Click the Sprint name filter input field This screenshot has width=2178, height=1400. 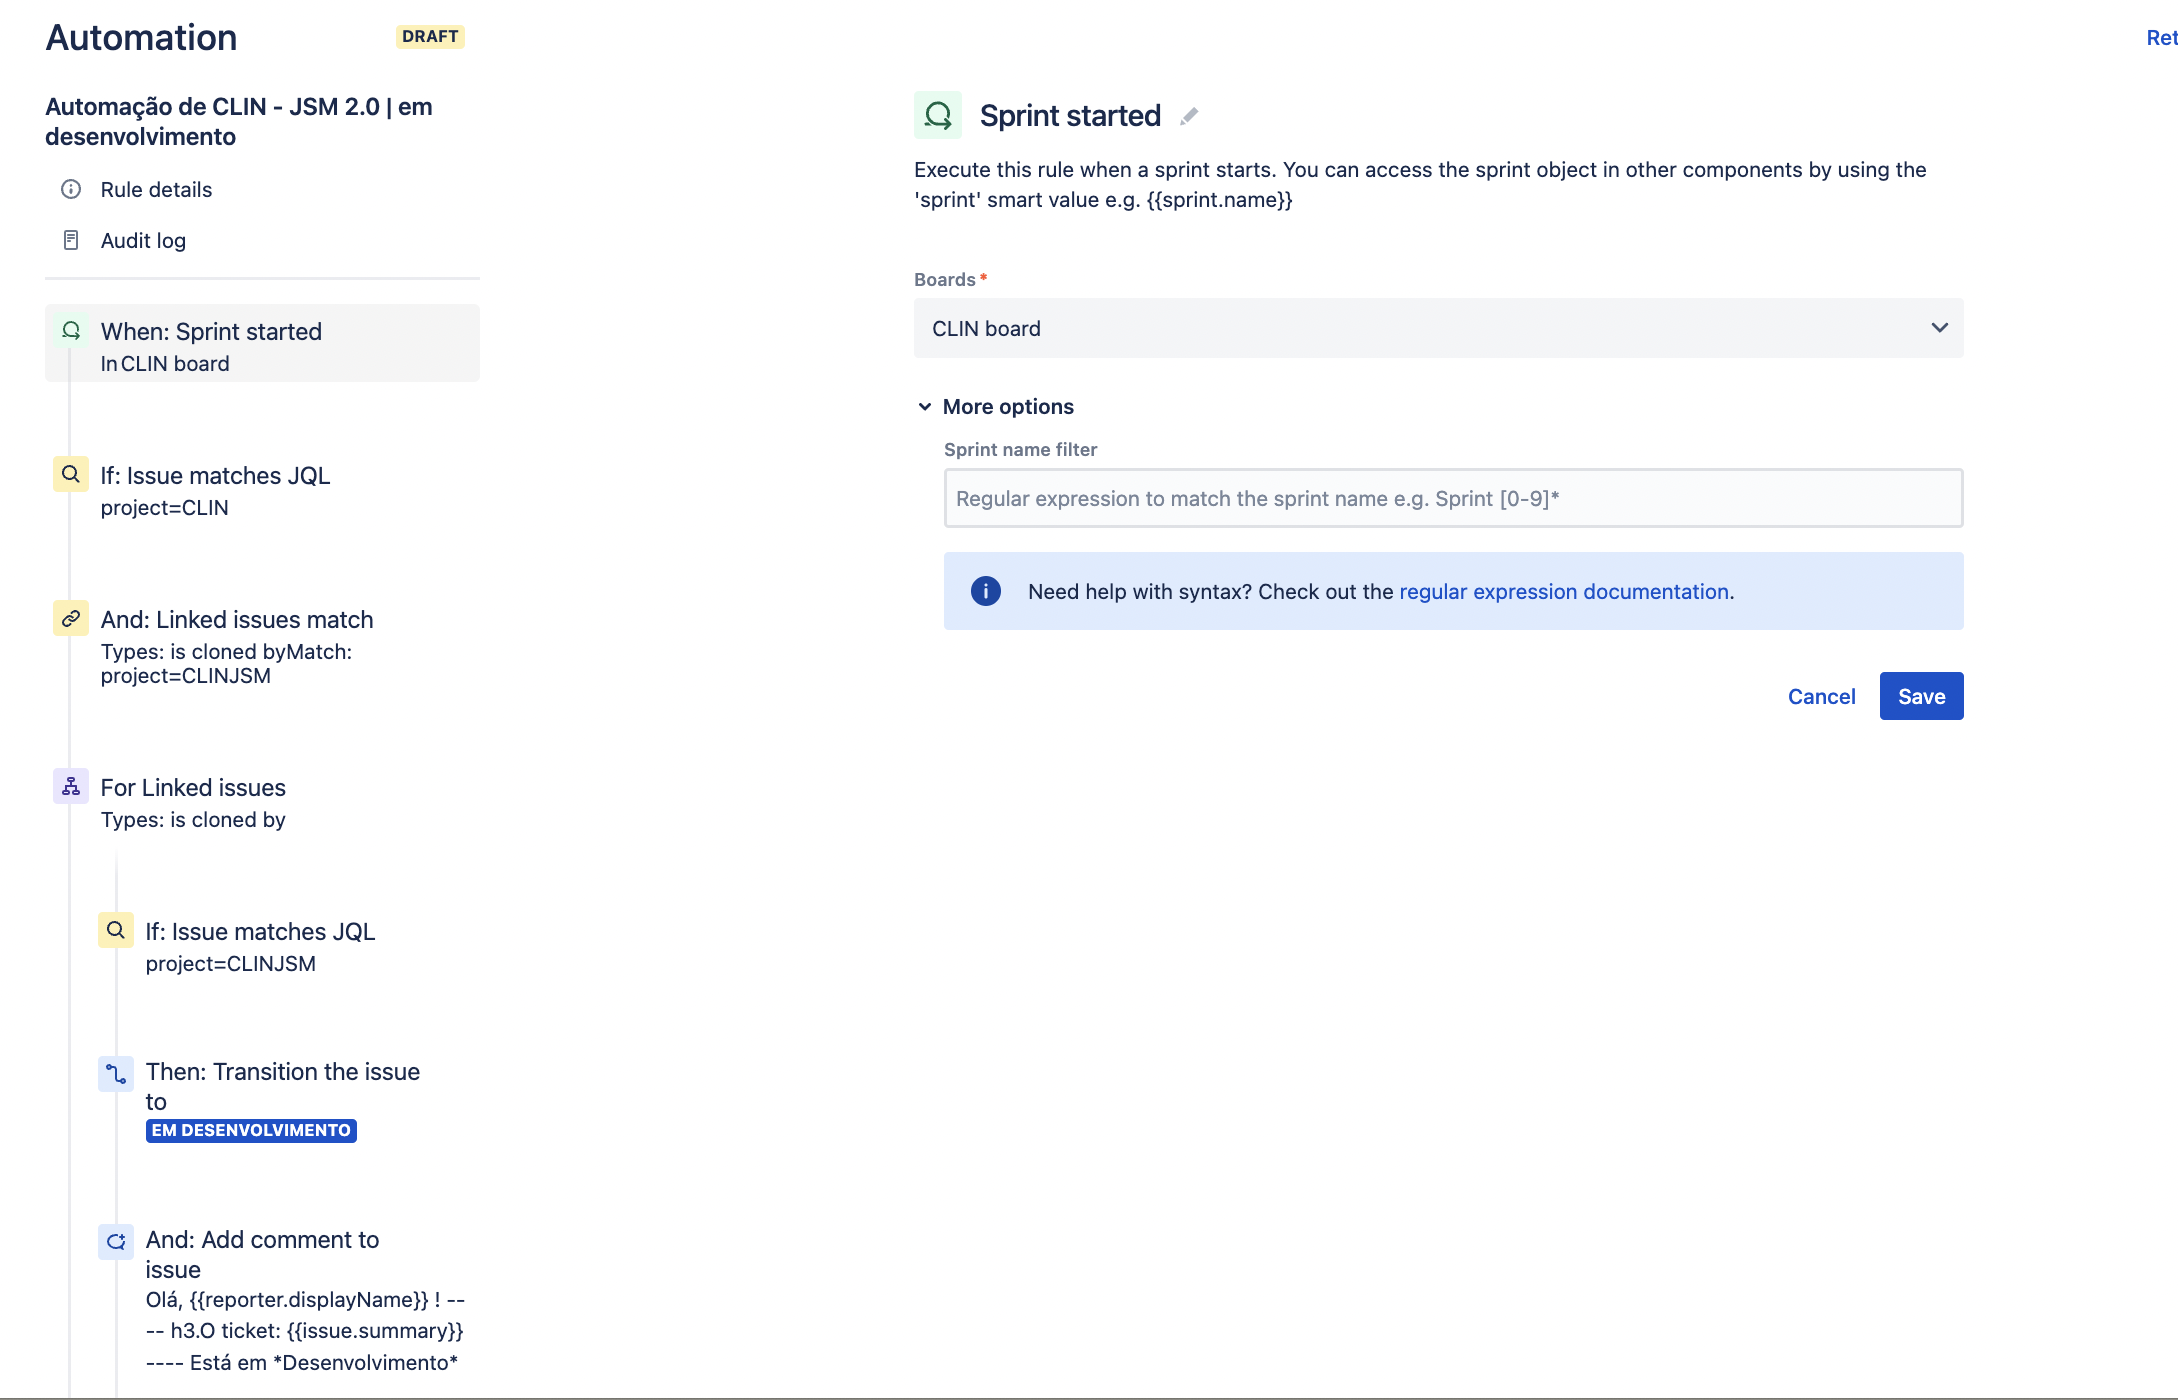tap(1453, 498)
